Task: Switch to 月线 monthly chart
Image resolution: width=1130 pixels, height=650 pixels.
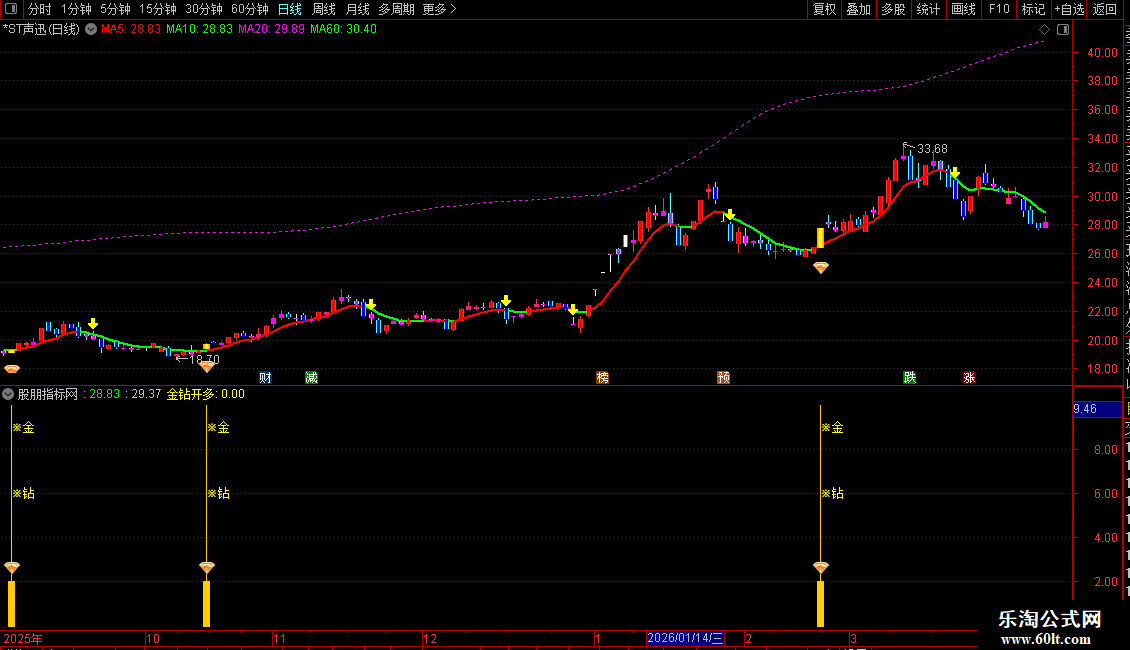Action: (x=357, y=9)
